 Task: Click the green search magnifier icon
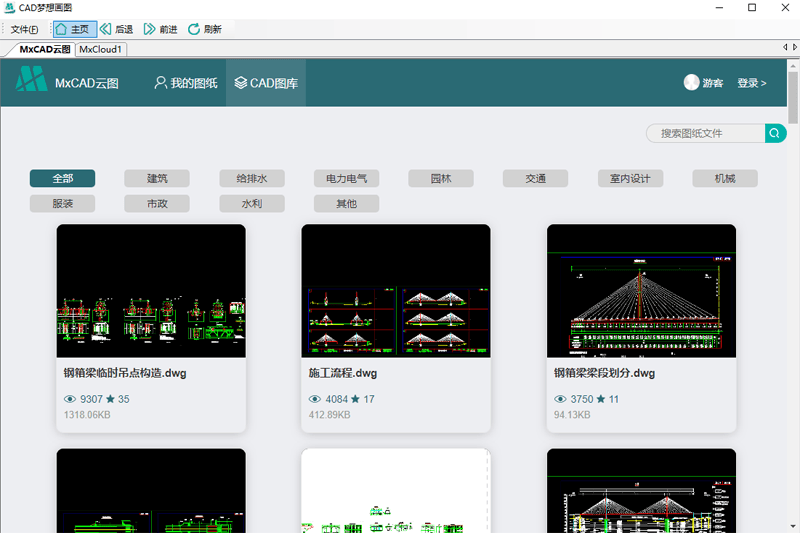click(x=774, y=133)
